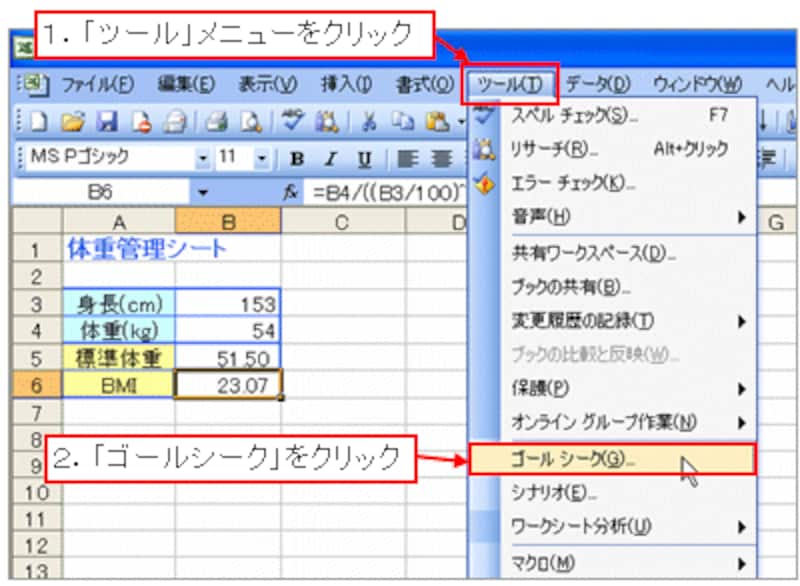Open the font name dropdown MS Pゴシック
The image size is (800, 586).
[x=203, y=159]
